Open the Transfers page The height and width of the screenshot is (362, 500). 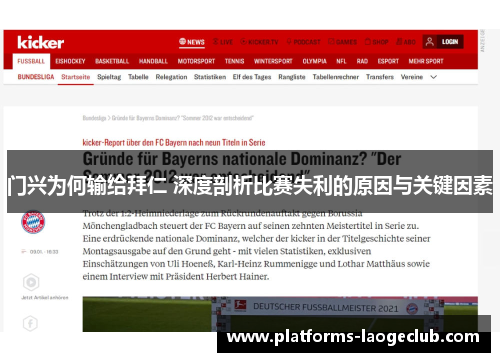tap(380, 77)
